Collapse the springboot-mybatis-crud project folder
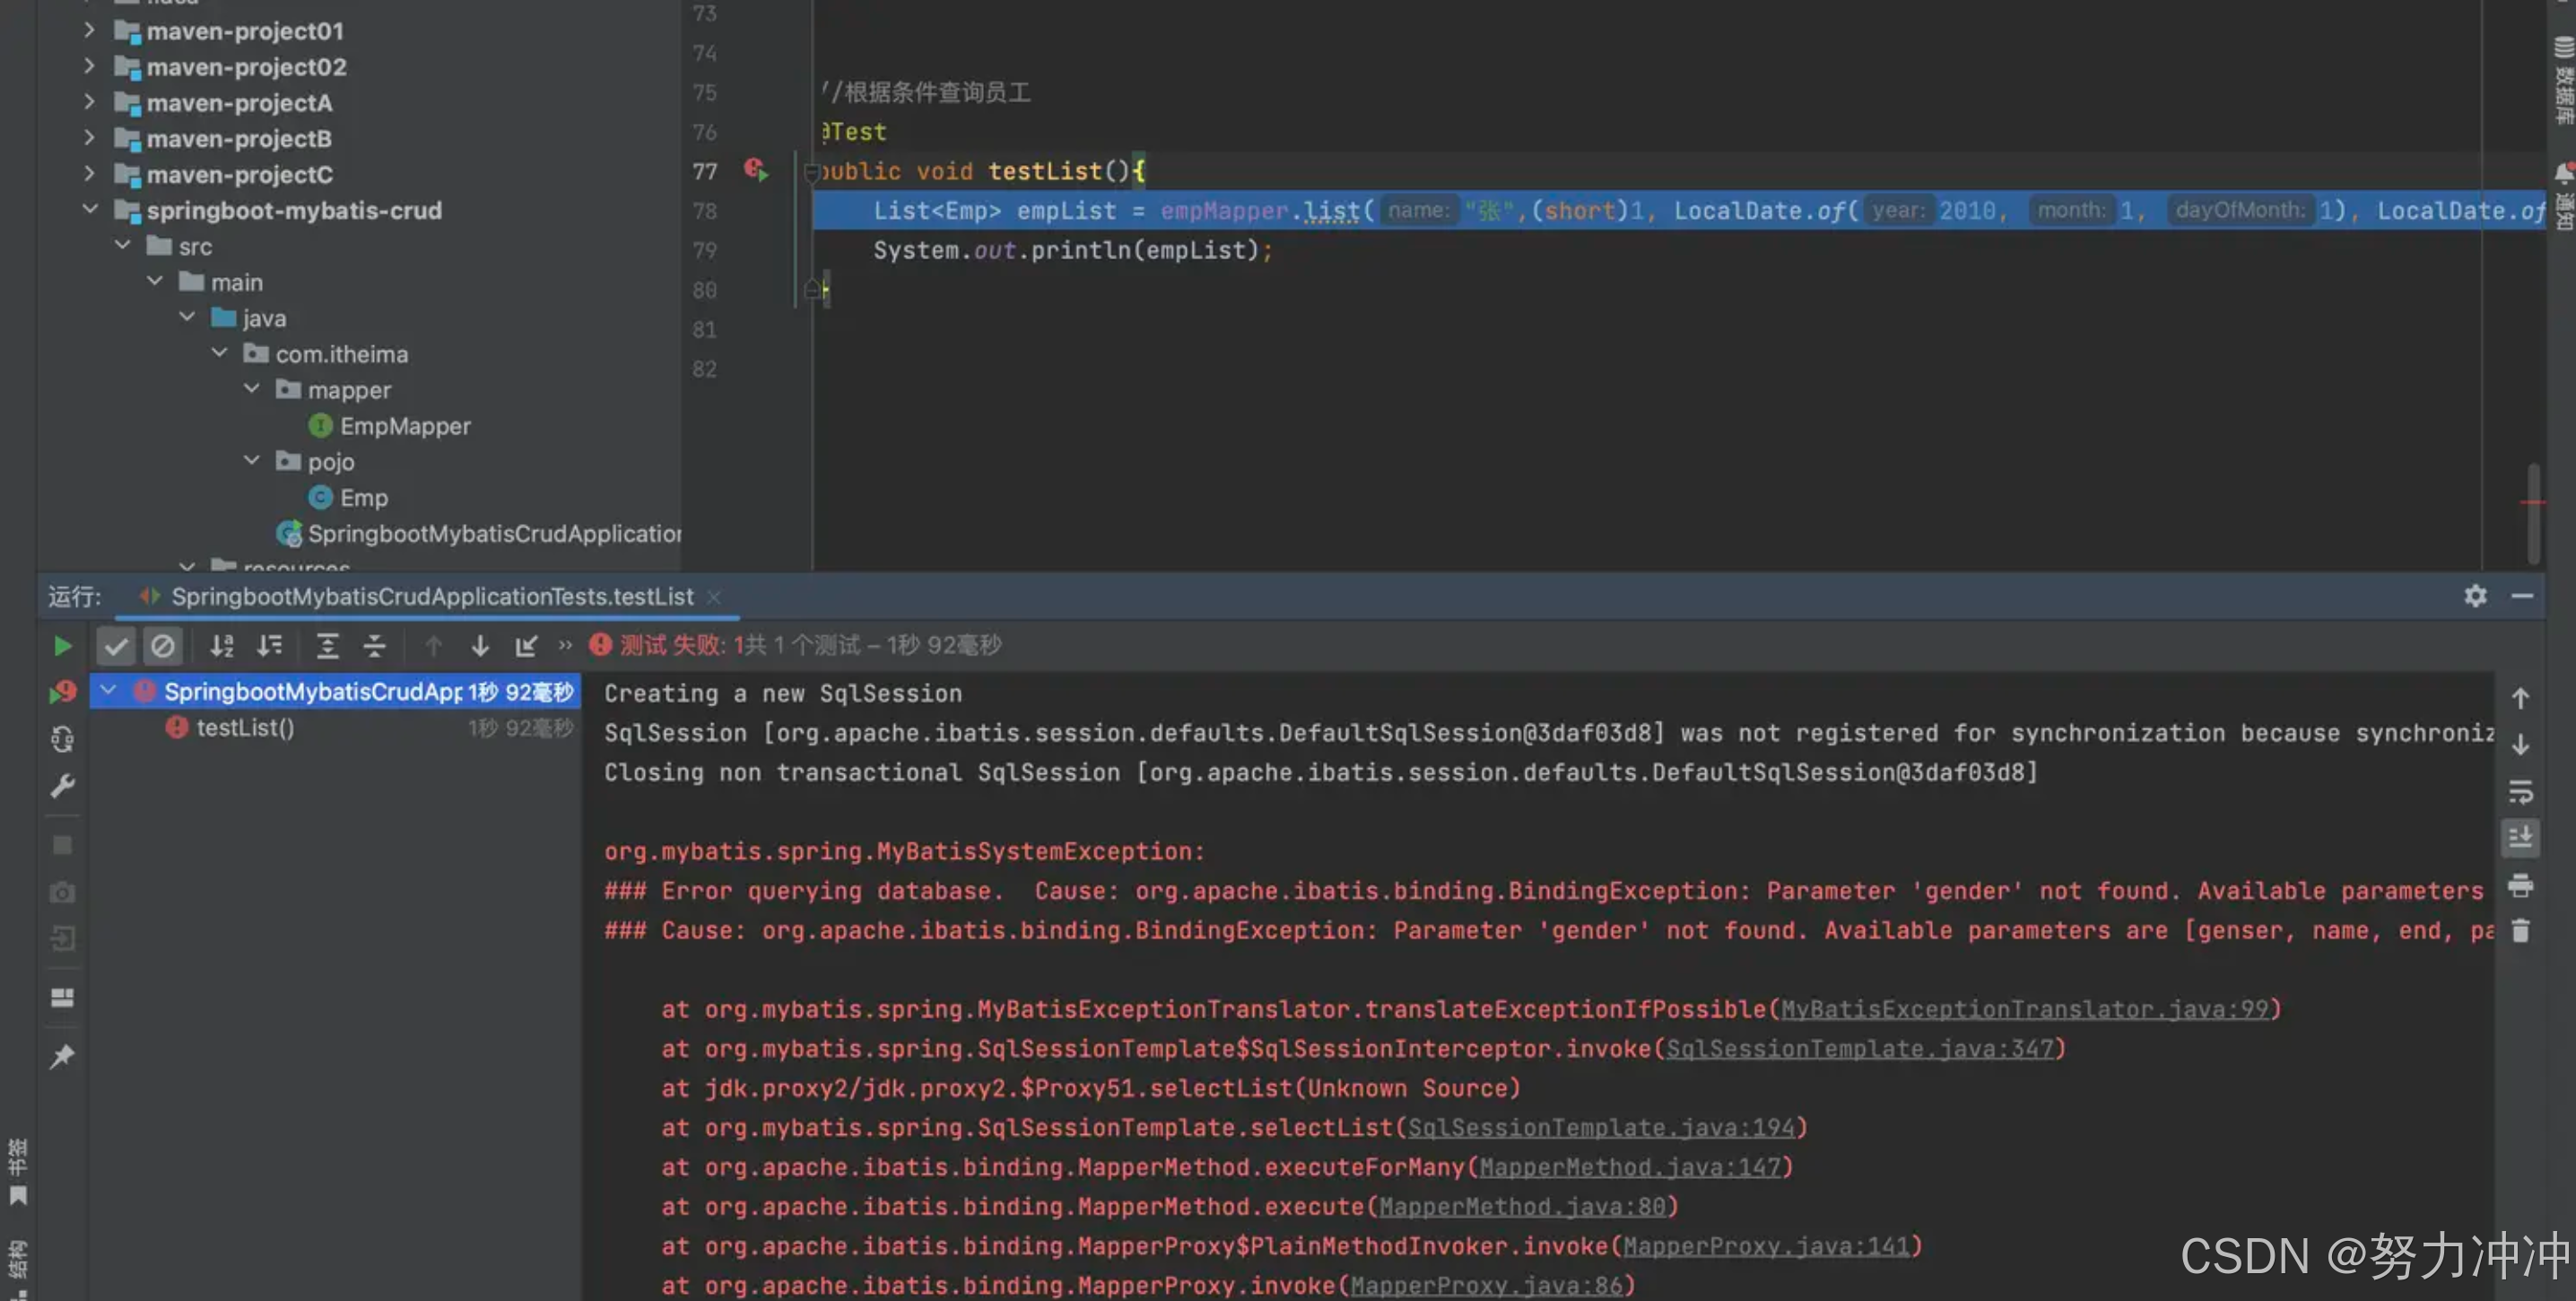This screenshot has height=1301, width=2576. [90, 210]
